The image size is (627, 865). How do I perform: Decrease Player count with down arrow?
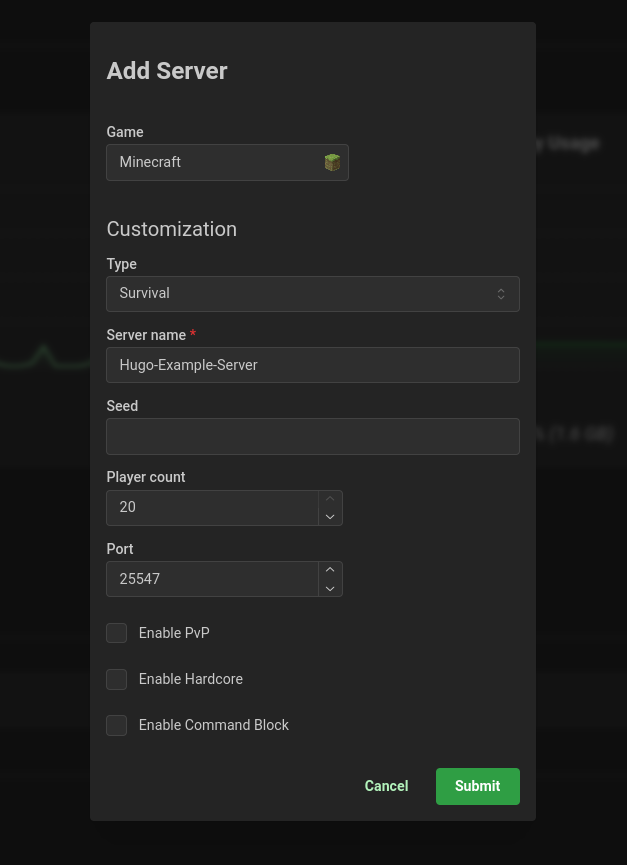330,517
